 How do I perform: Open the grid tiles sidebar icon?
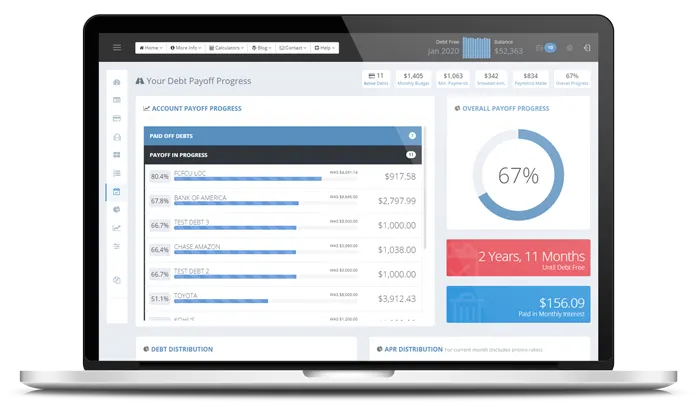pos(117,155)
